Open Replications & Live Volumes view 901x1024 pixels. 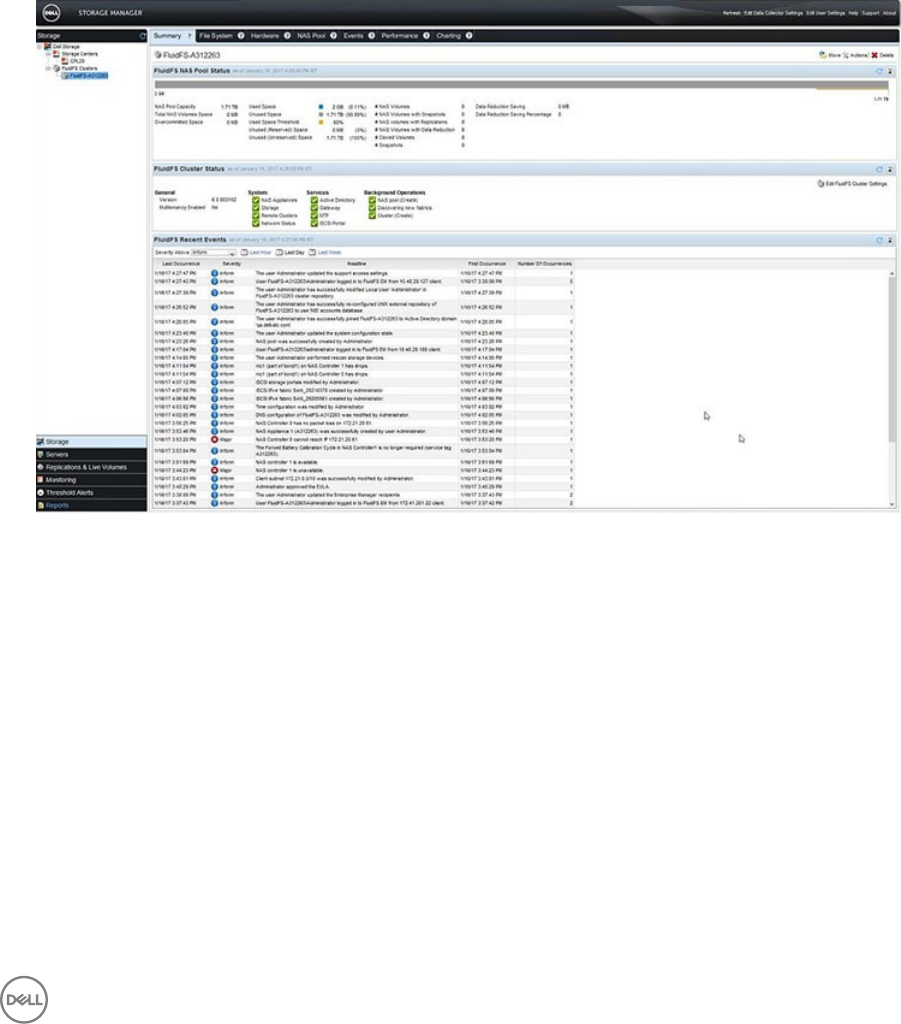[91, 467]
